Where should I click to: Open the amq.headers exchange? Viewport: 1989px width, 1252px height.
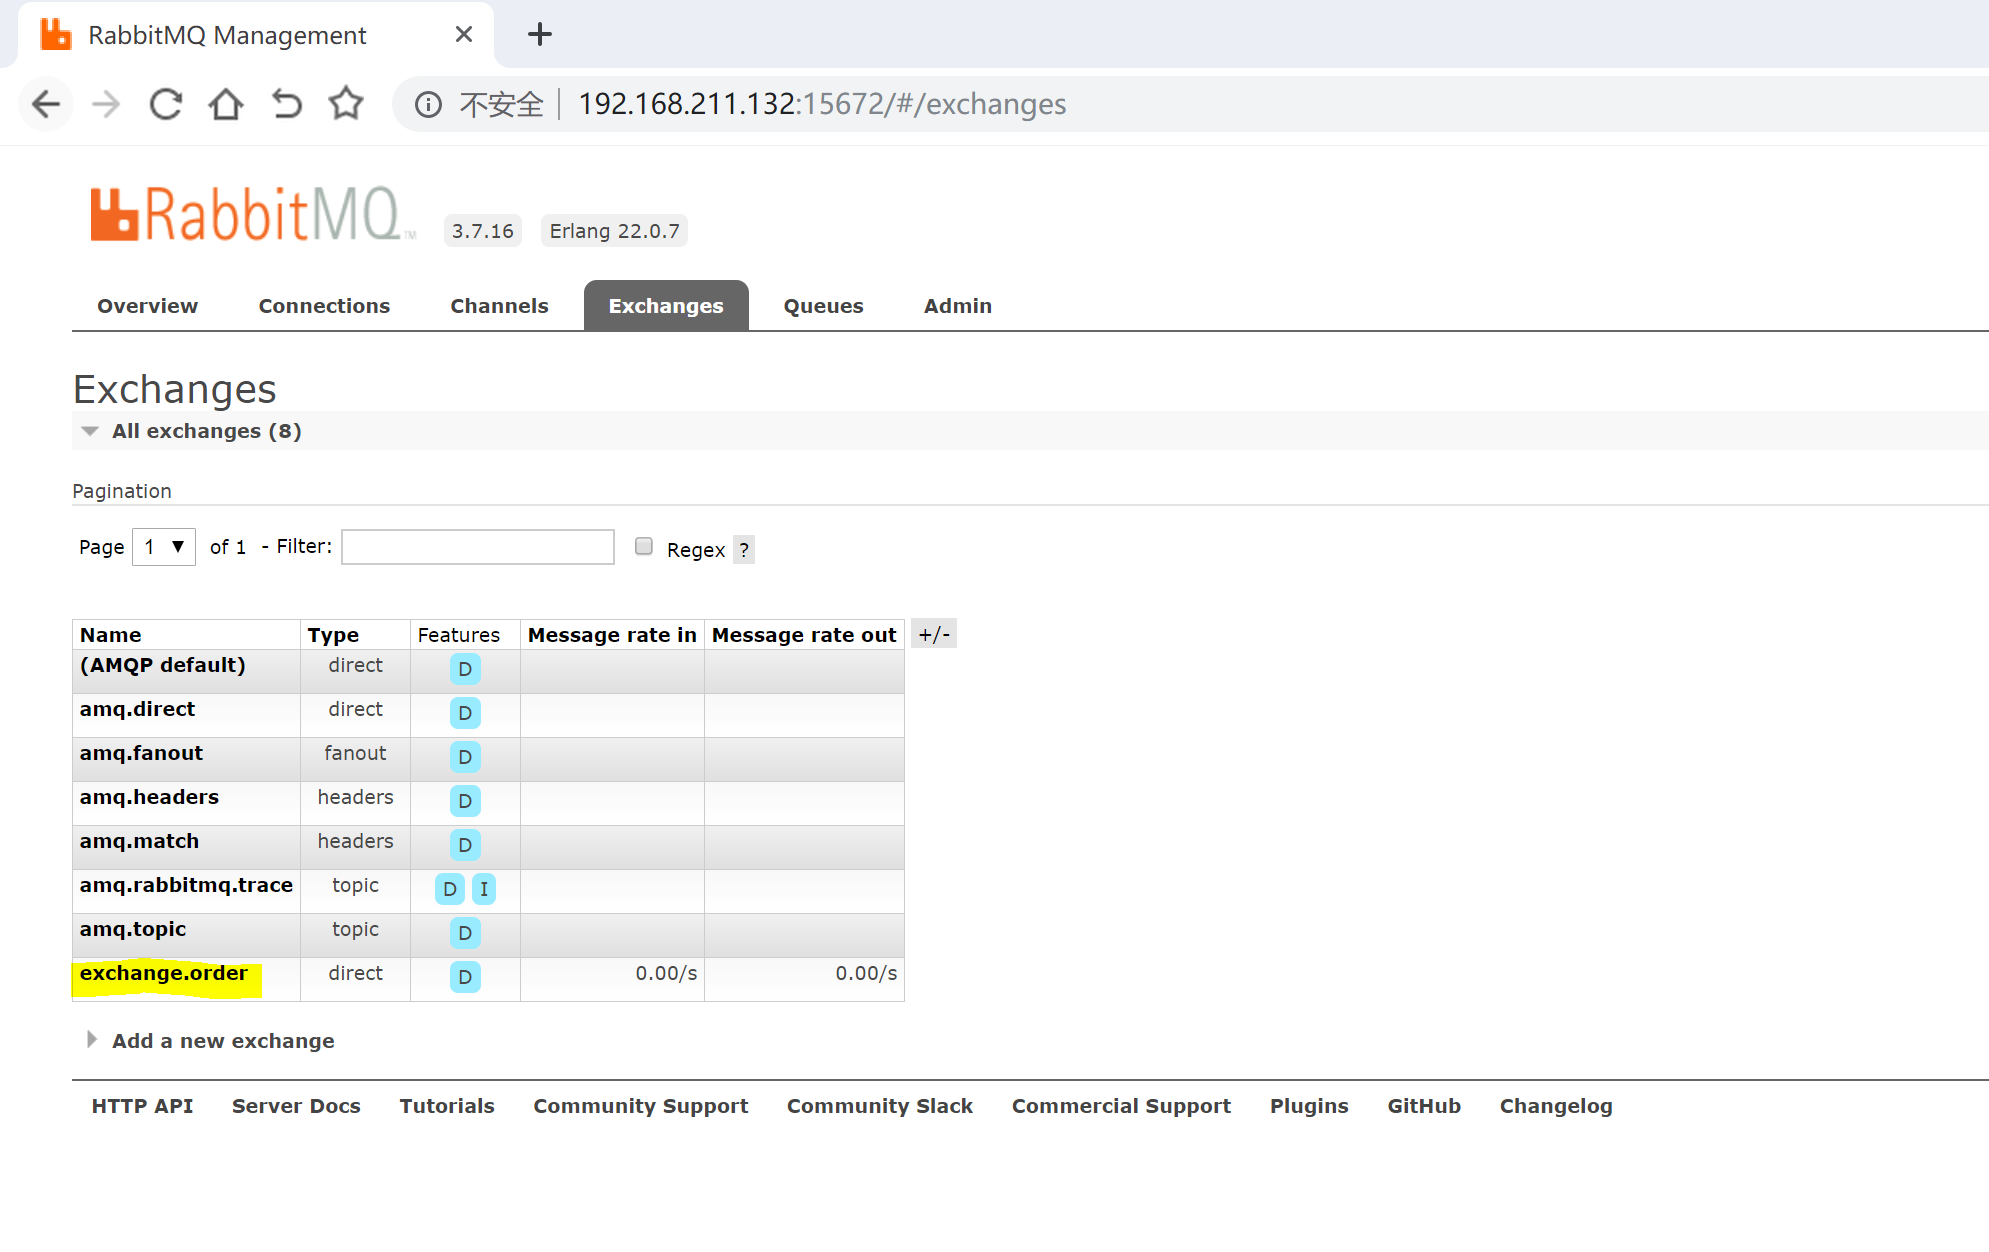point(149,797)
